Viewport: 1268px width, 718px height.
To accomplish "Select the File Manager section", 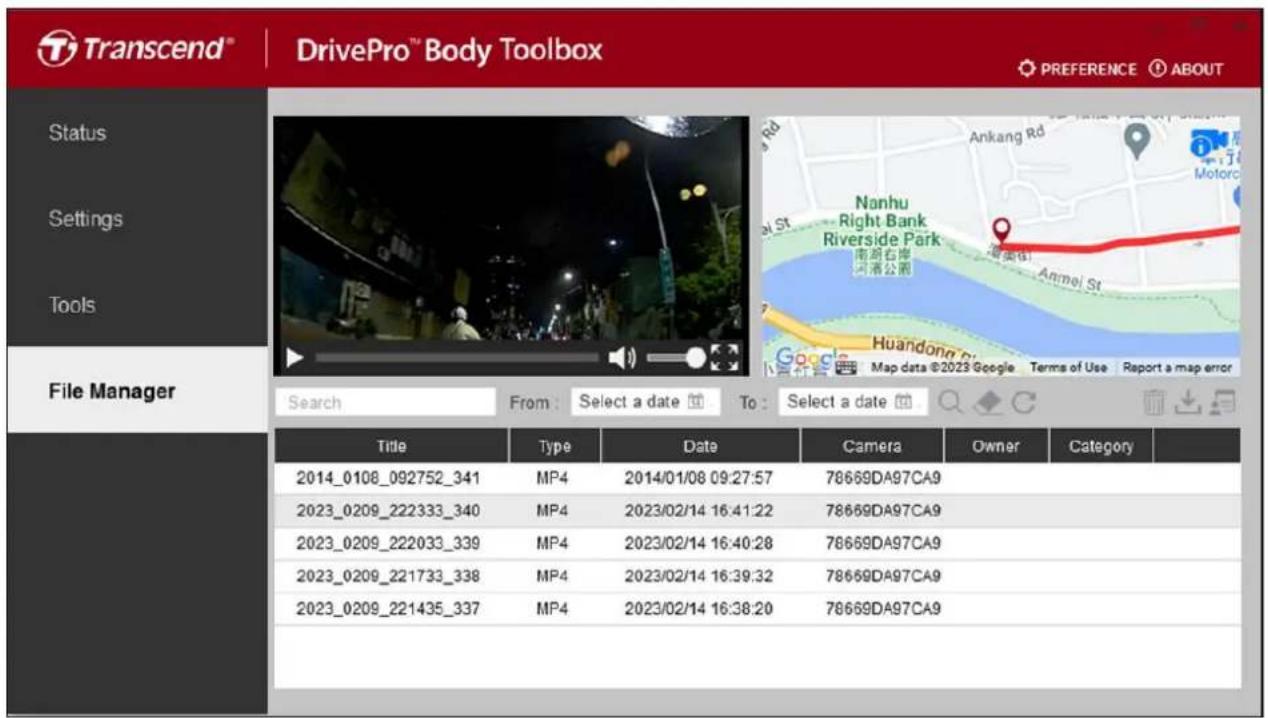I will point(137,390).
